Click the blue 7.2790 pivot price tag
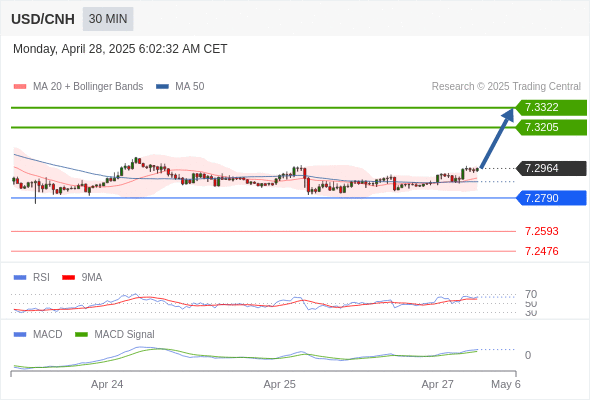Viewport: 590px width, 400px height. 551,198
